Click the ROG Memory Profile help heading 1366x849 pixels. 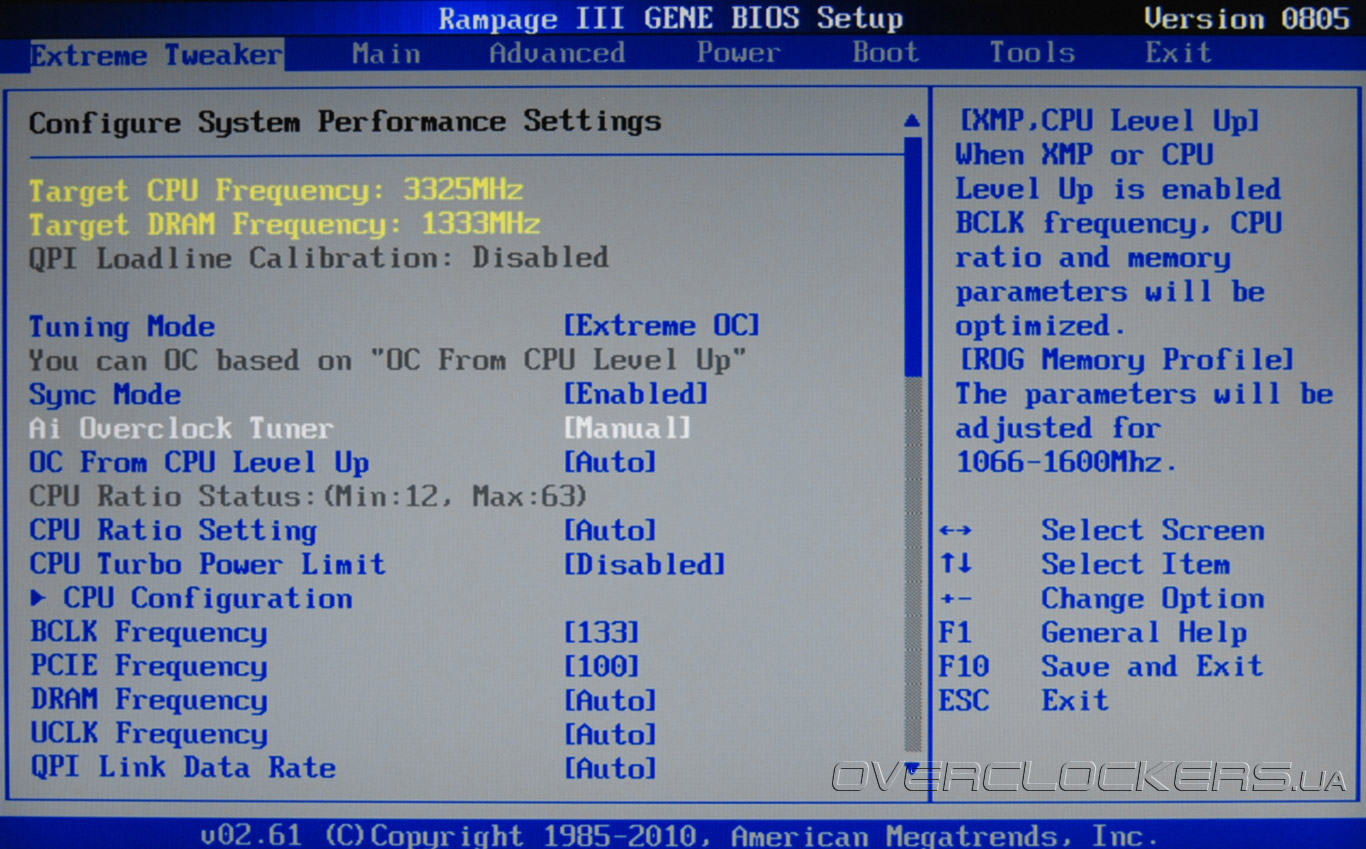pyautogui.click(x=1125, y=359)
